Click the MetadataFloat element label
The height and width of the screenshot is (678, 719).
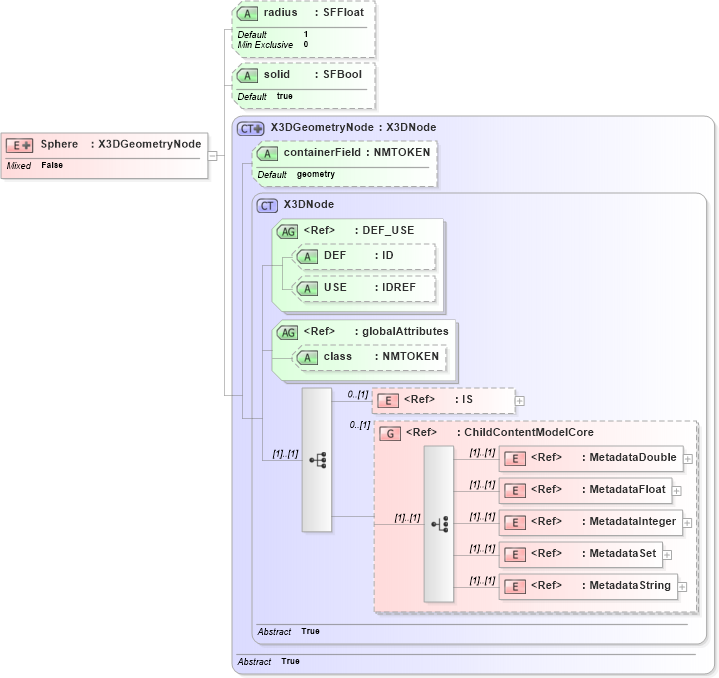[x=627, y=490]
